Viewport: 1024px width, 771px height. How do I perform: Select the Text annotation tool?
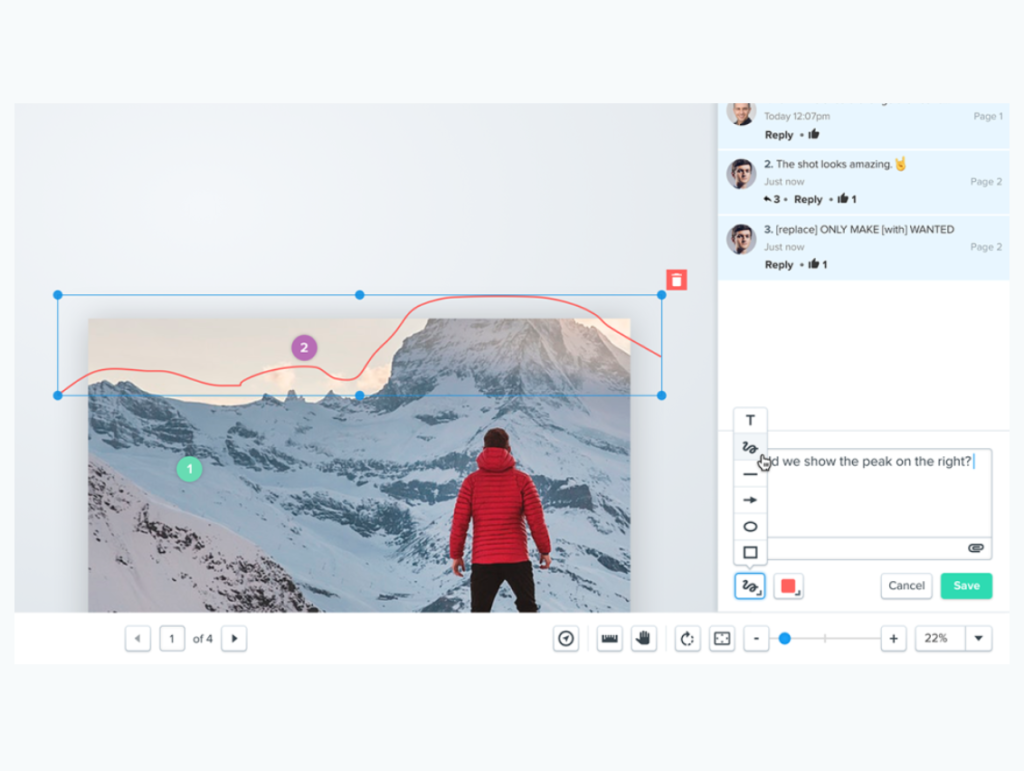coord(750,420)
